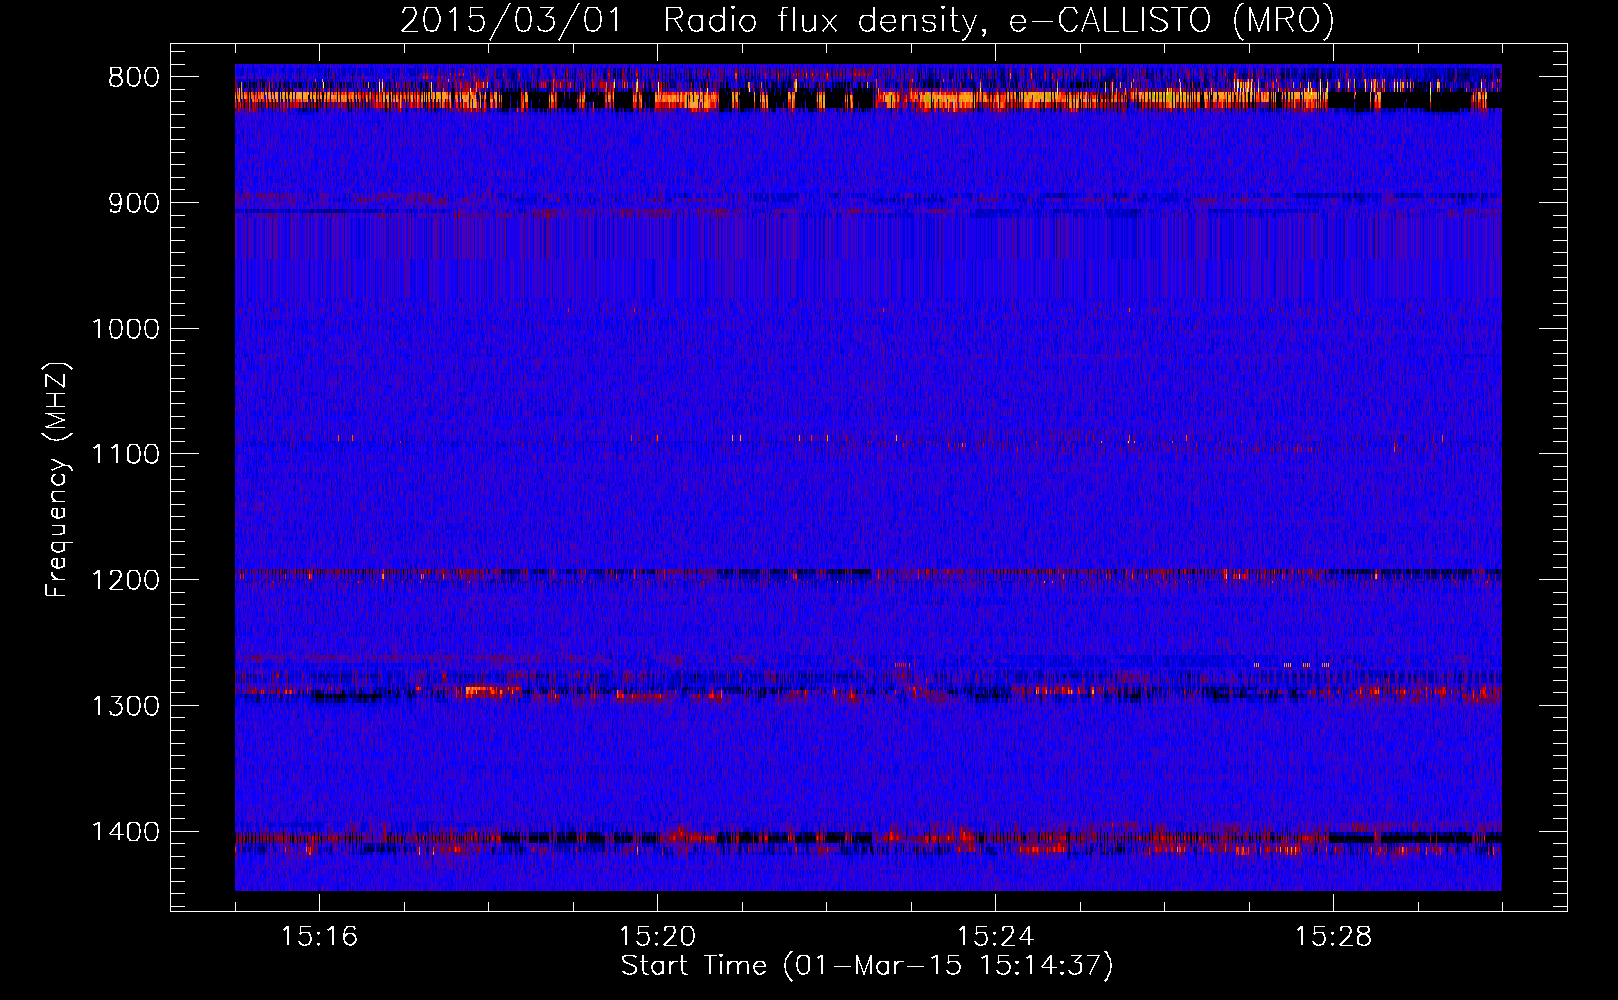This screenshot has width=1618, height=1000.
Task: Click the 1100 frequency tick label
Action: point(126,455)
